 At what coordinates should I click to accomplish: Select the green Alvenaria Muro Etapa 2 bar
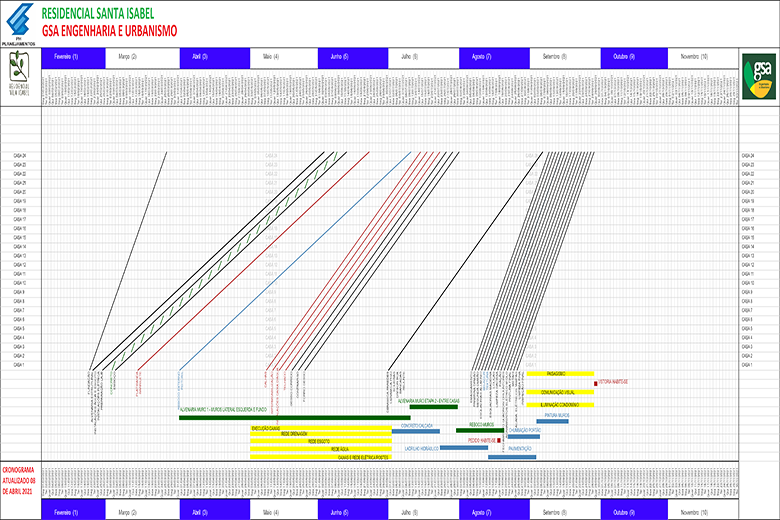434,407
